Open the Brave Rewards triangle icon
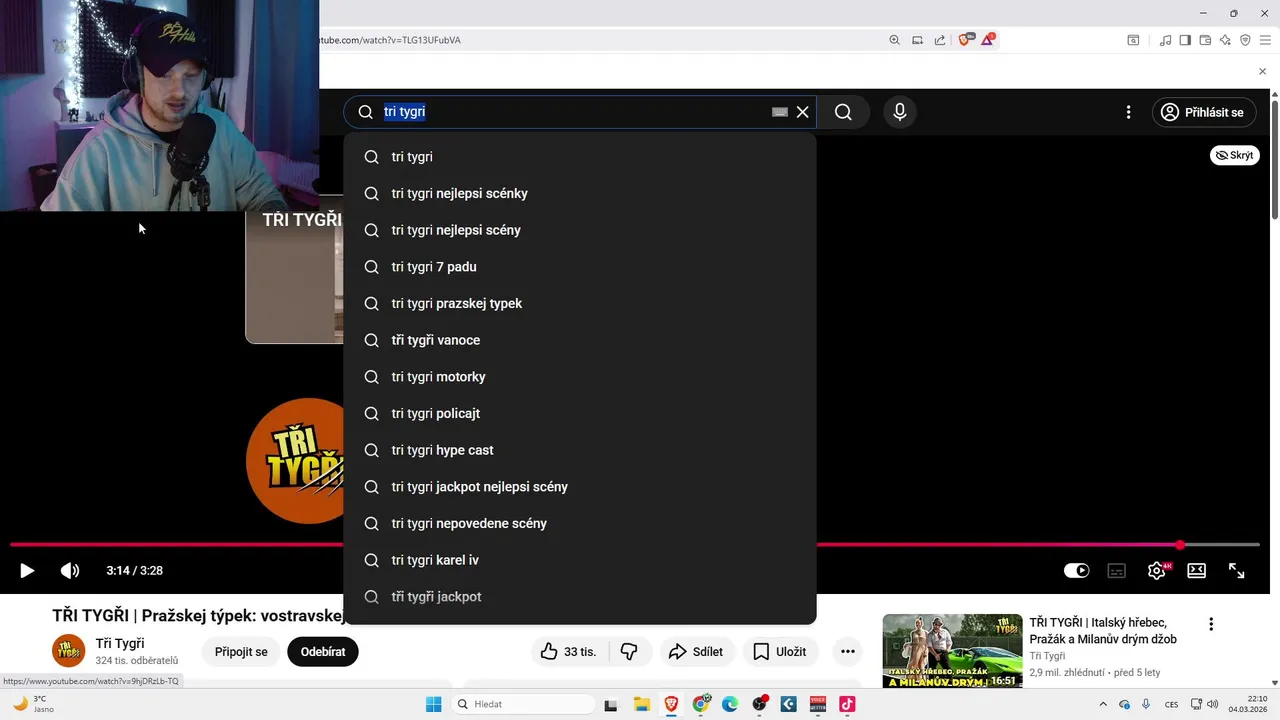The image size is (1280, 720). point(988,40)
